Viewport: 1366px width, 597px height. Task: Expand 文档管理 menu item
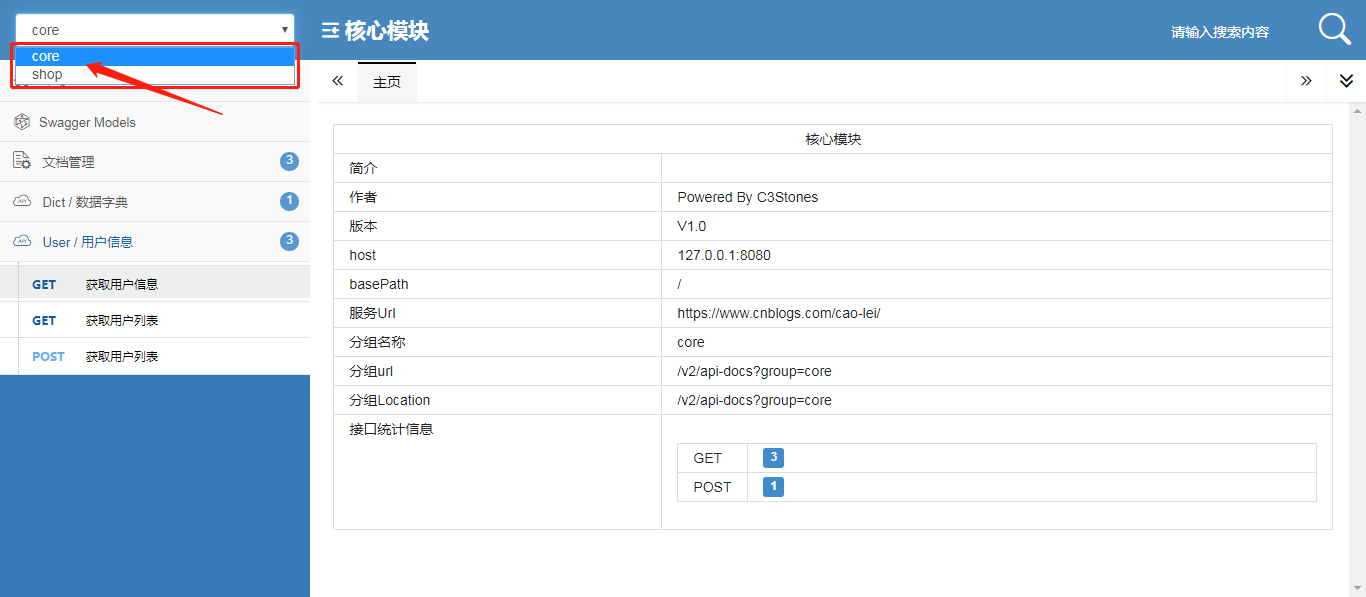point(155,162)
